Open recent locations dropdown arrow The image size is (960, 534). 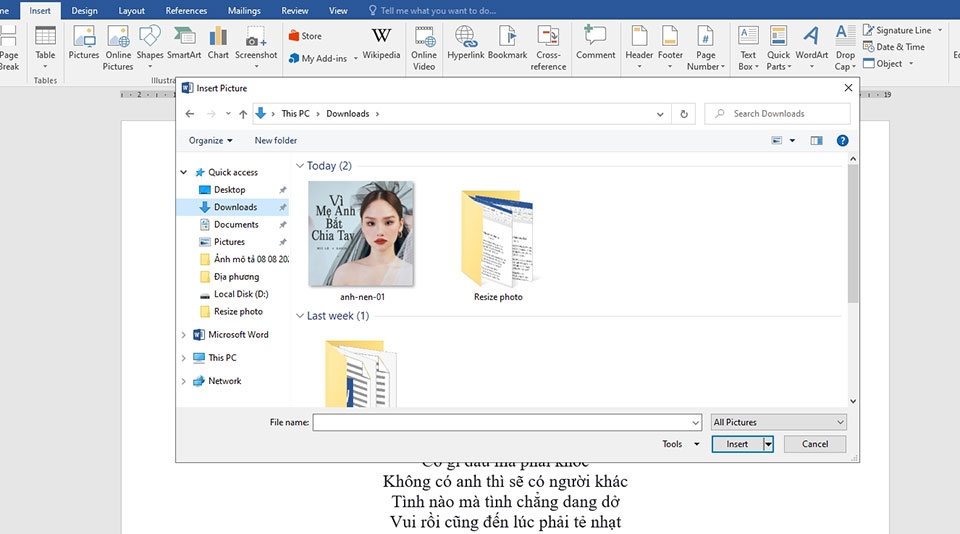[228, 114]
